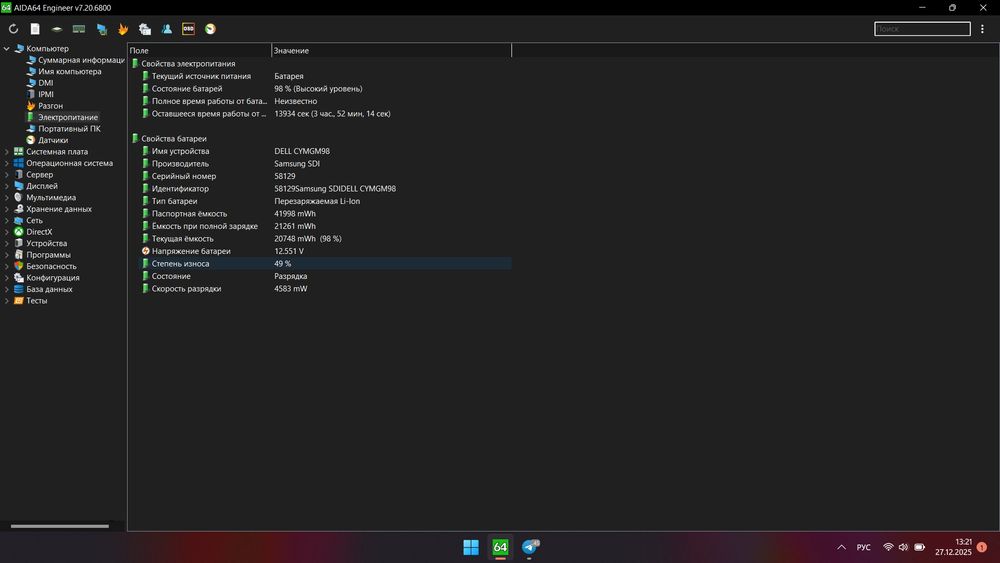Open the Report toolbar icon
1000x563 pixels.
pos(35,29)
